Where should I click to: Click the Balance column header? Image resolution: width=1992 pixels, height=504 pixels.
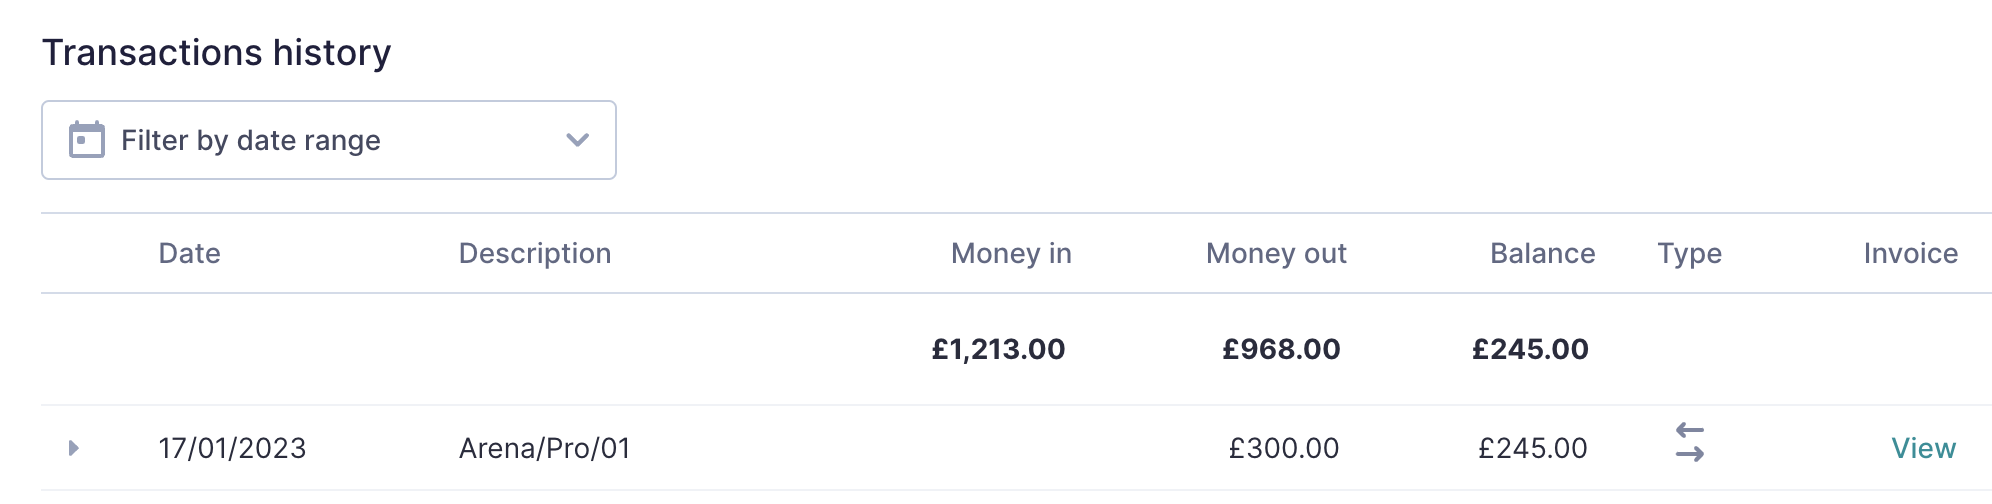pos(1541,254)
